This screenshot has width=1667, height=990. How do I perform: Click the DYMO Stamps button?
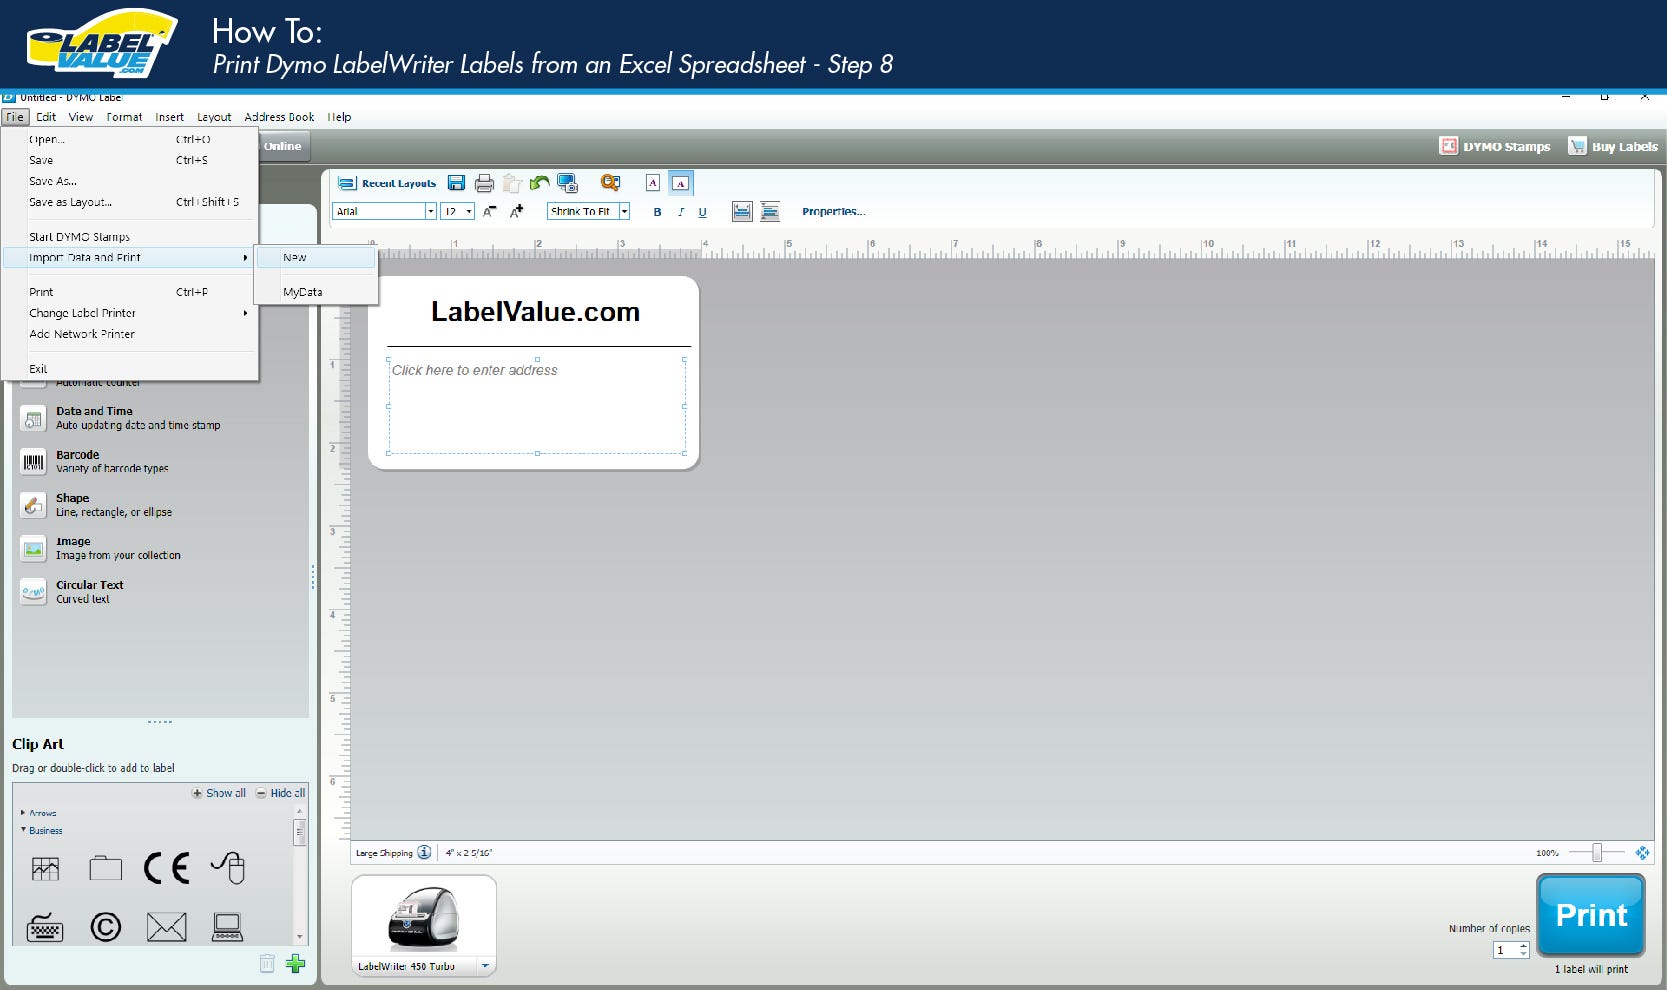[1495, 146]
